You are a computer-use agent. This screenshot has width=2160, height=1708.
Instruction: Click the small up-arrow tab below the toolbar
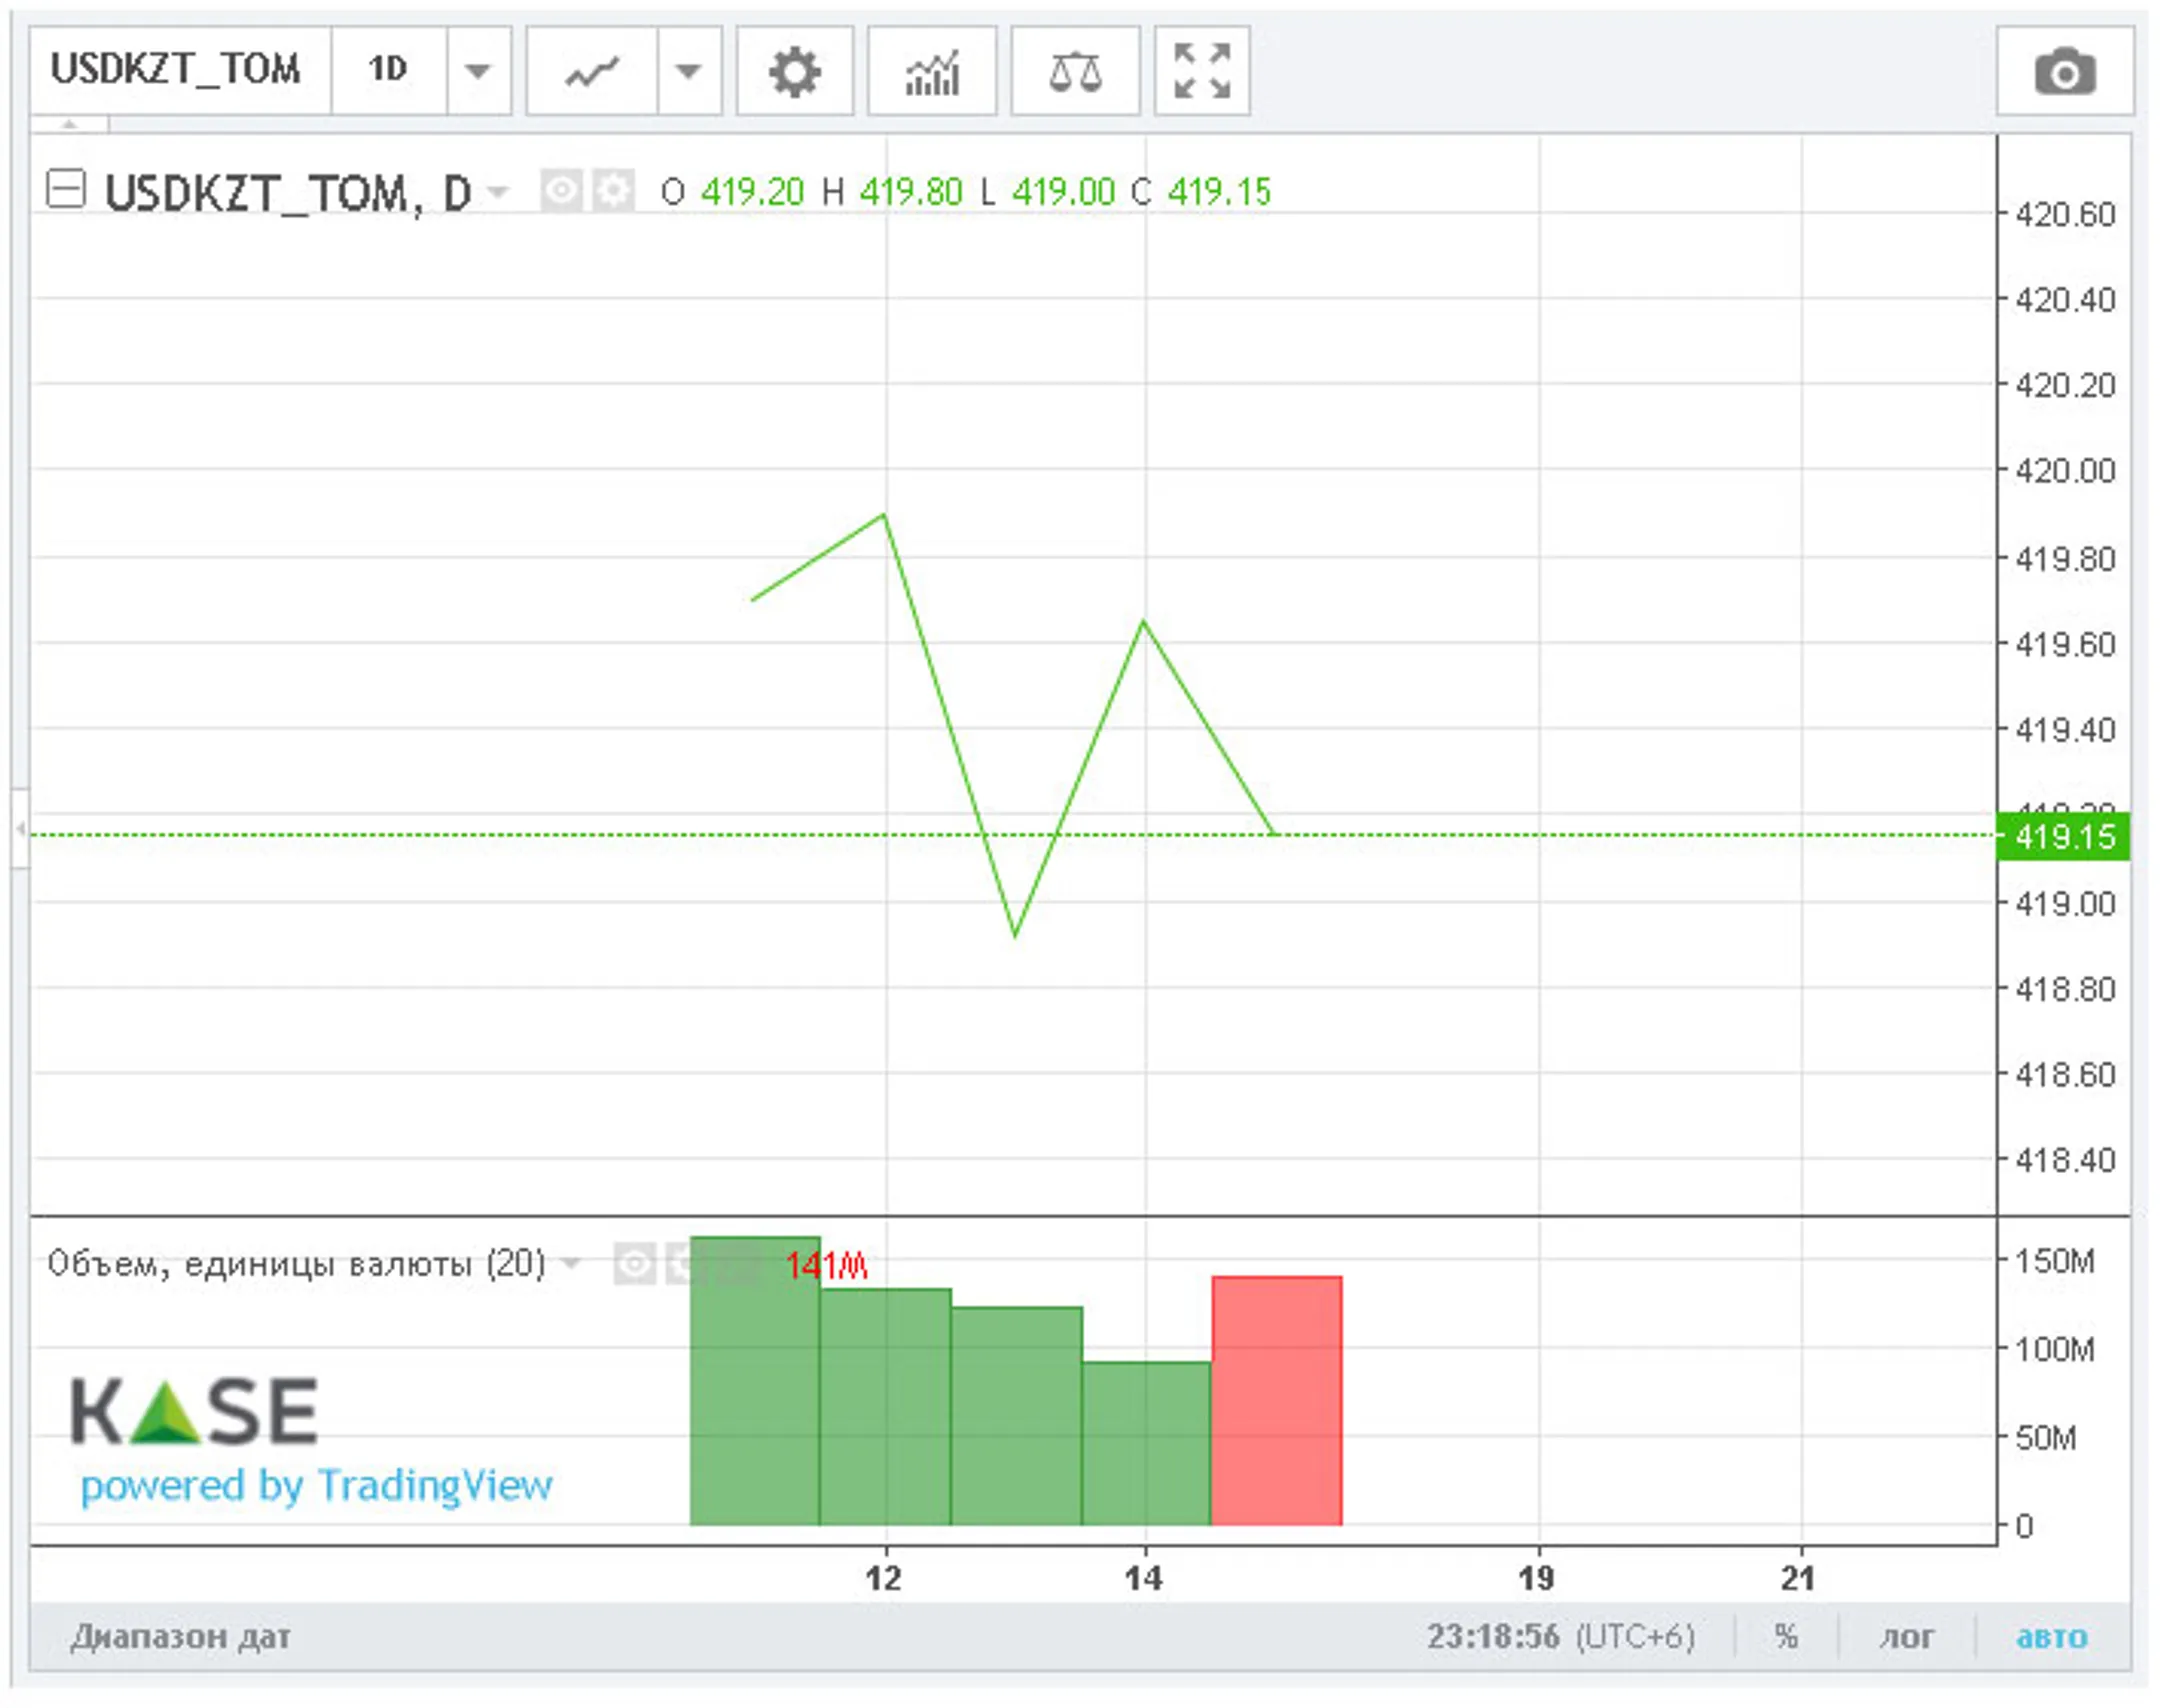pos(69,124)
